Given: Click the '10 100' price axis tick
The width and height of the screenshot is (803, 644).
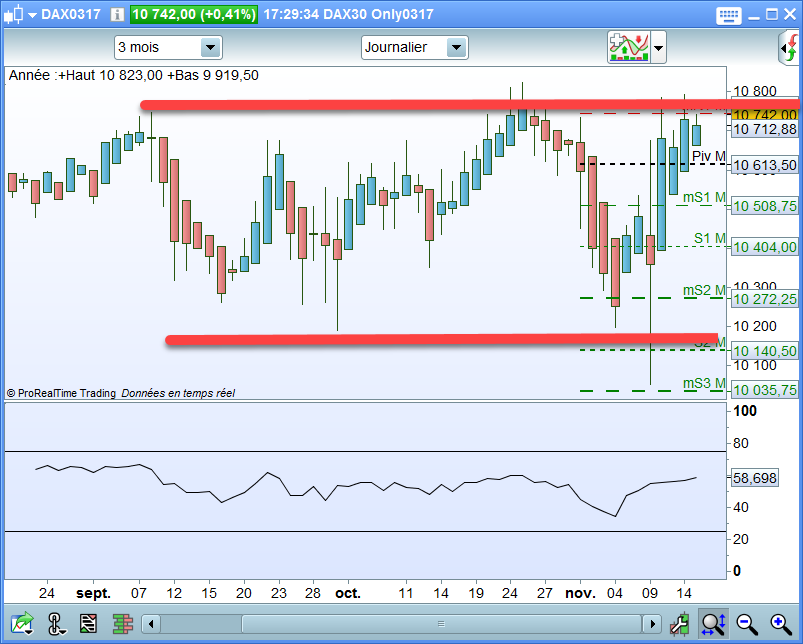Looking at the screenshot, I should (x=755, y=365).
